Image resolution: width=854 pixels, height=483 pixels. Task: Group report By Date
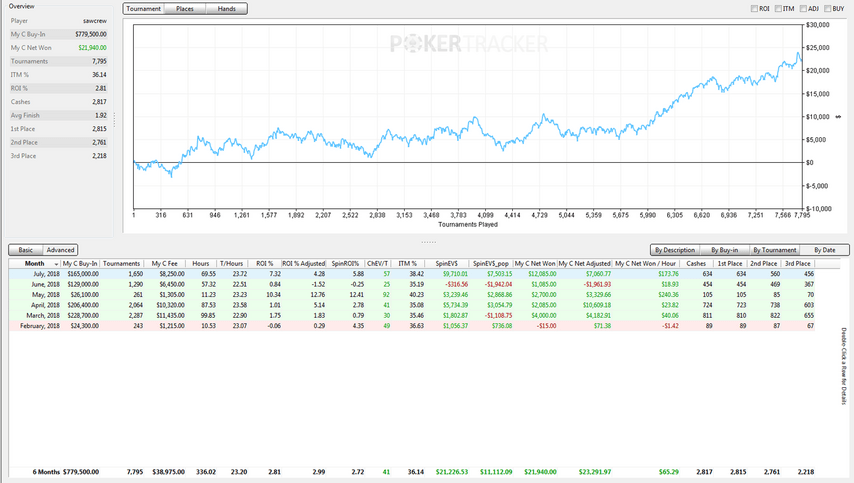(x=825, y=250)
